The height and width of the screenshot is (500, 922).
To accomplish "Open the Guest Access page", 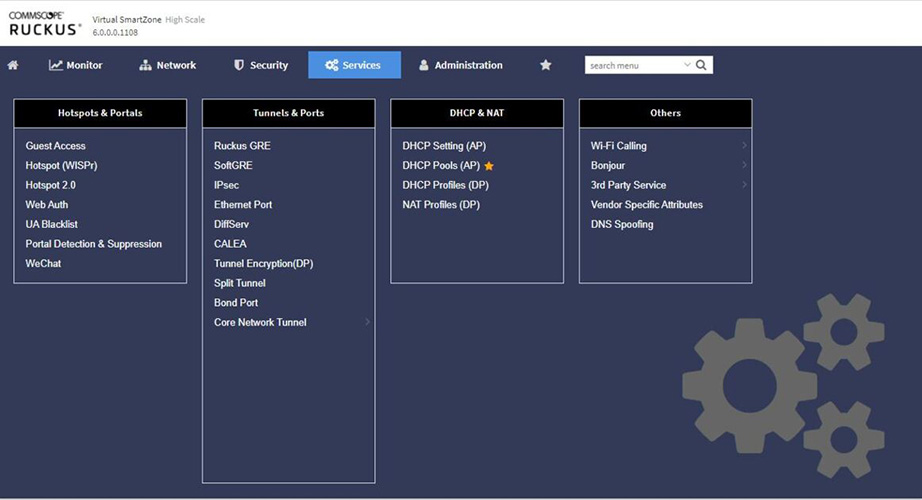I will [56, 146].
